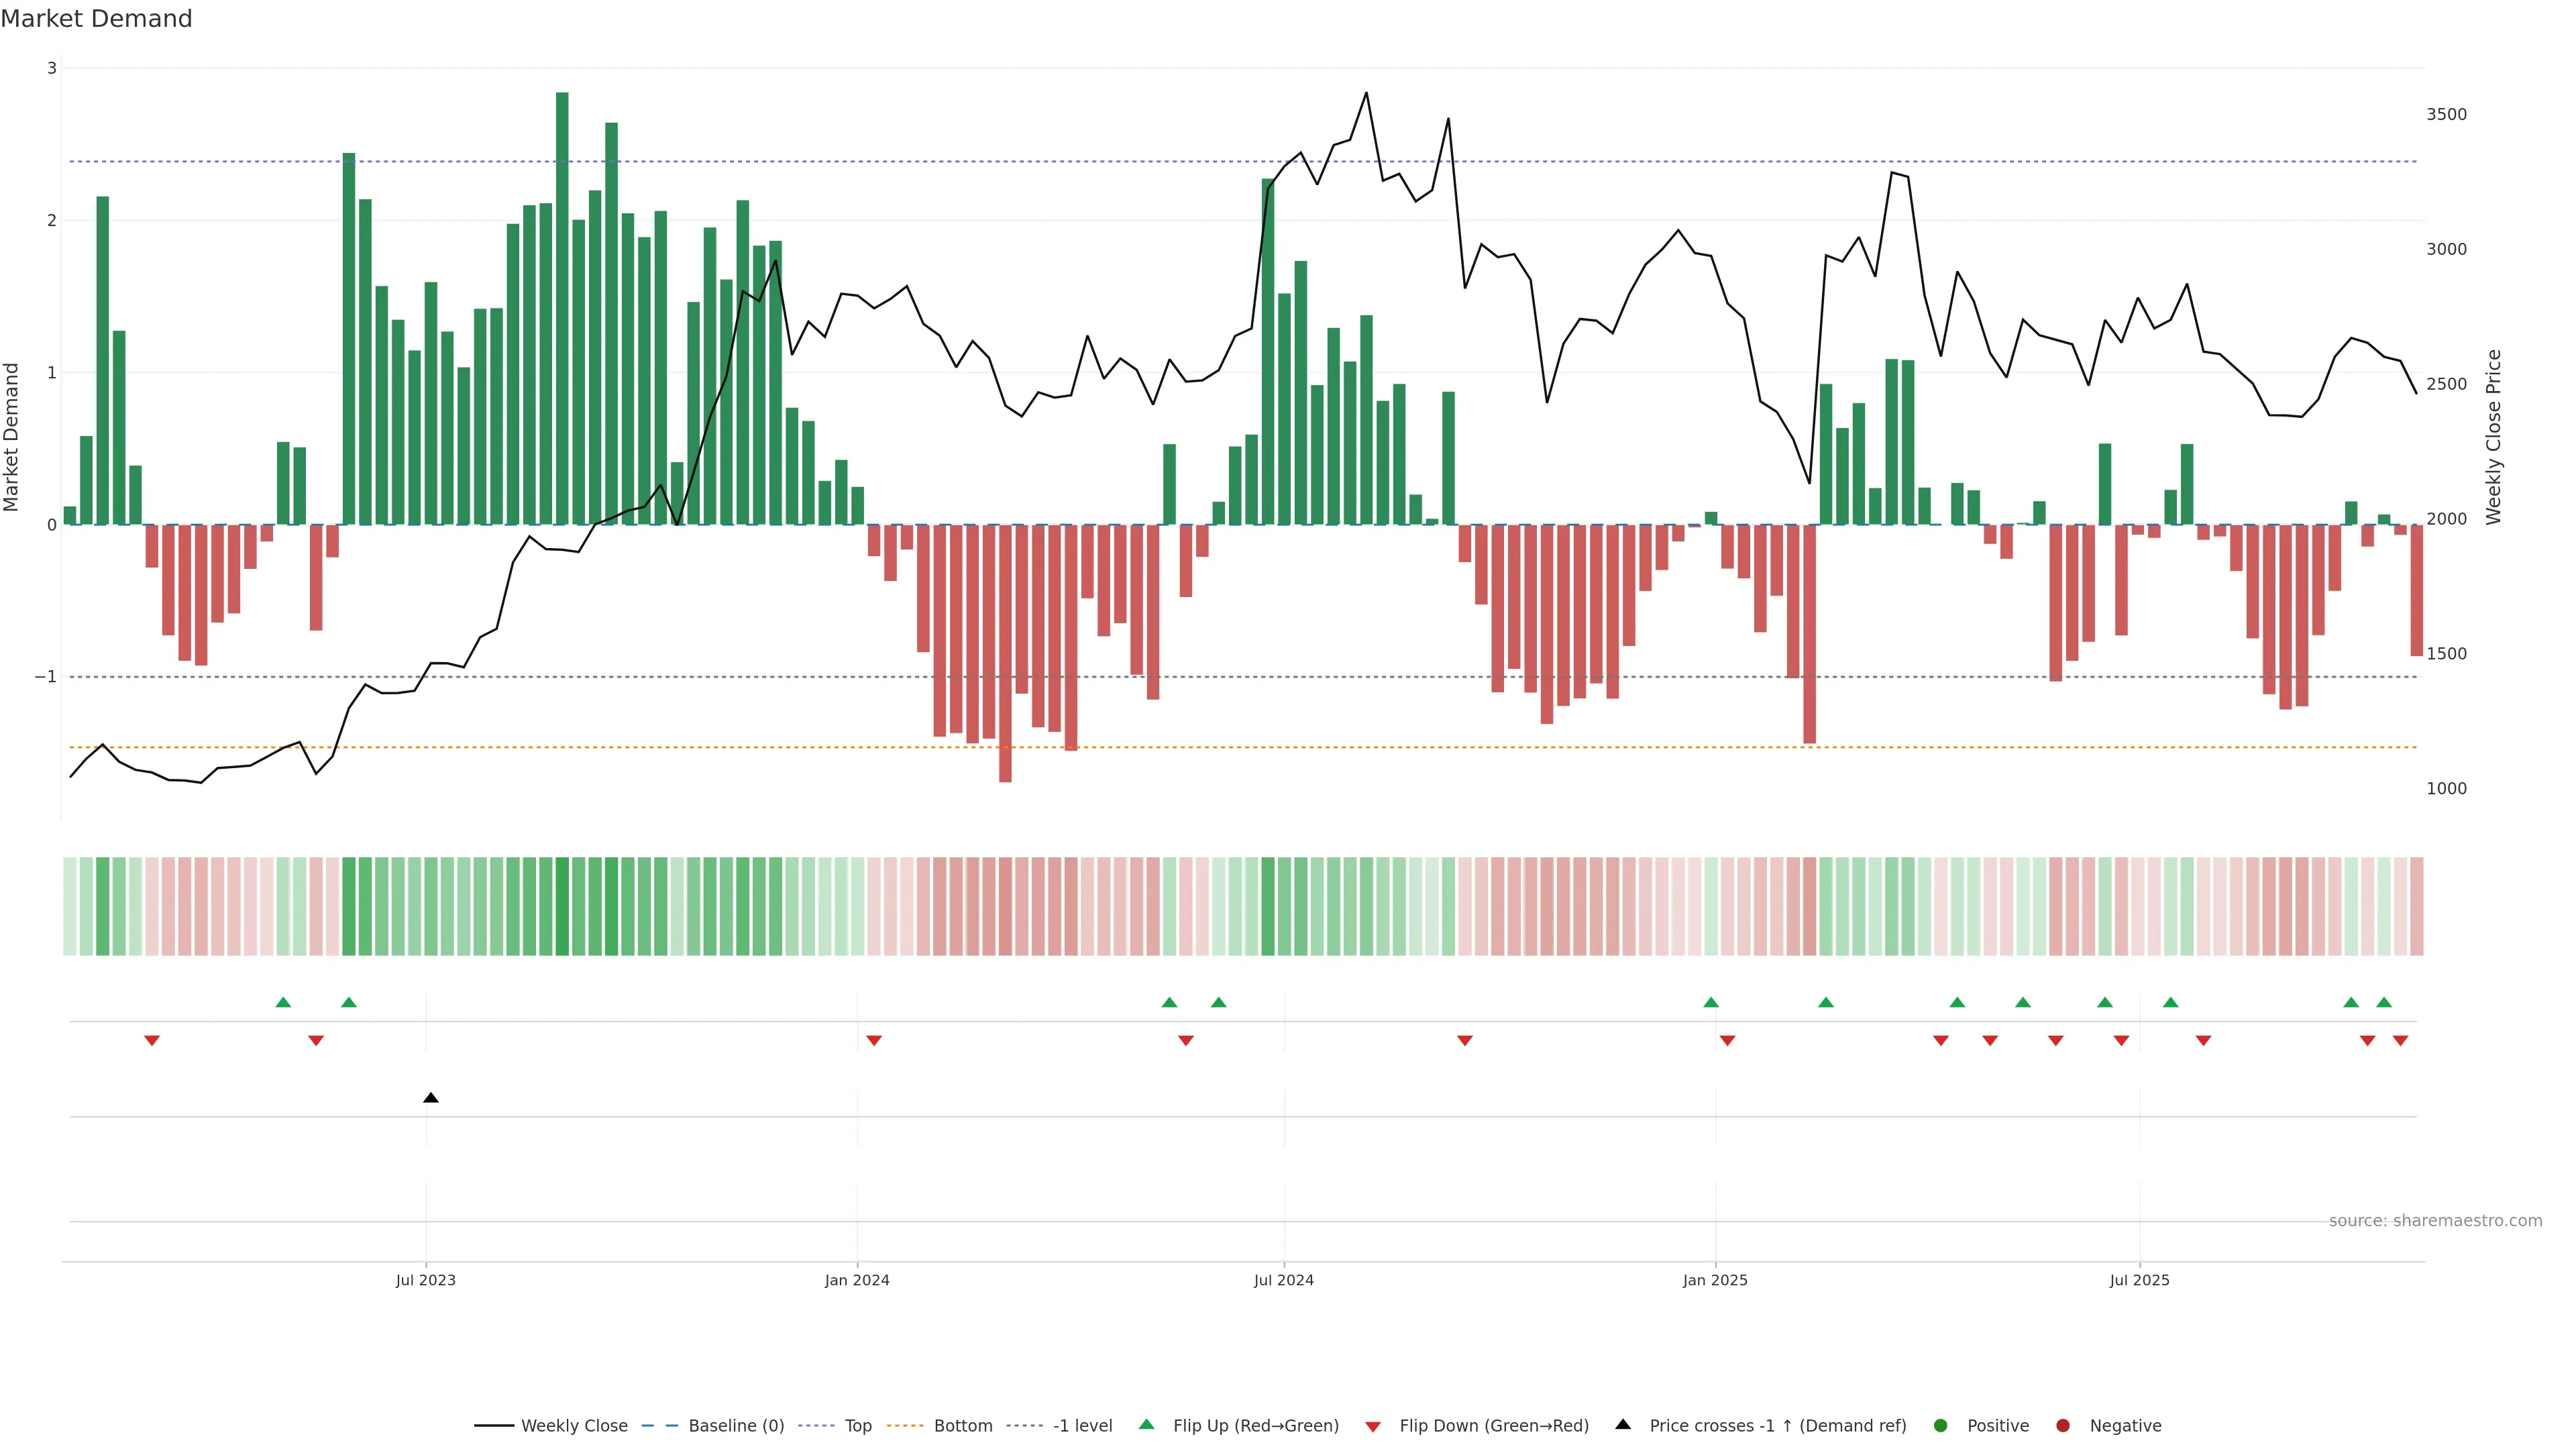Click the first green flip-up triangle marker

pyautogui.click(x=283, y=1002)
